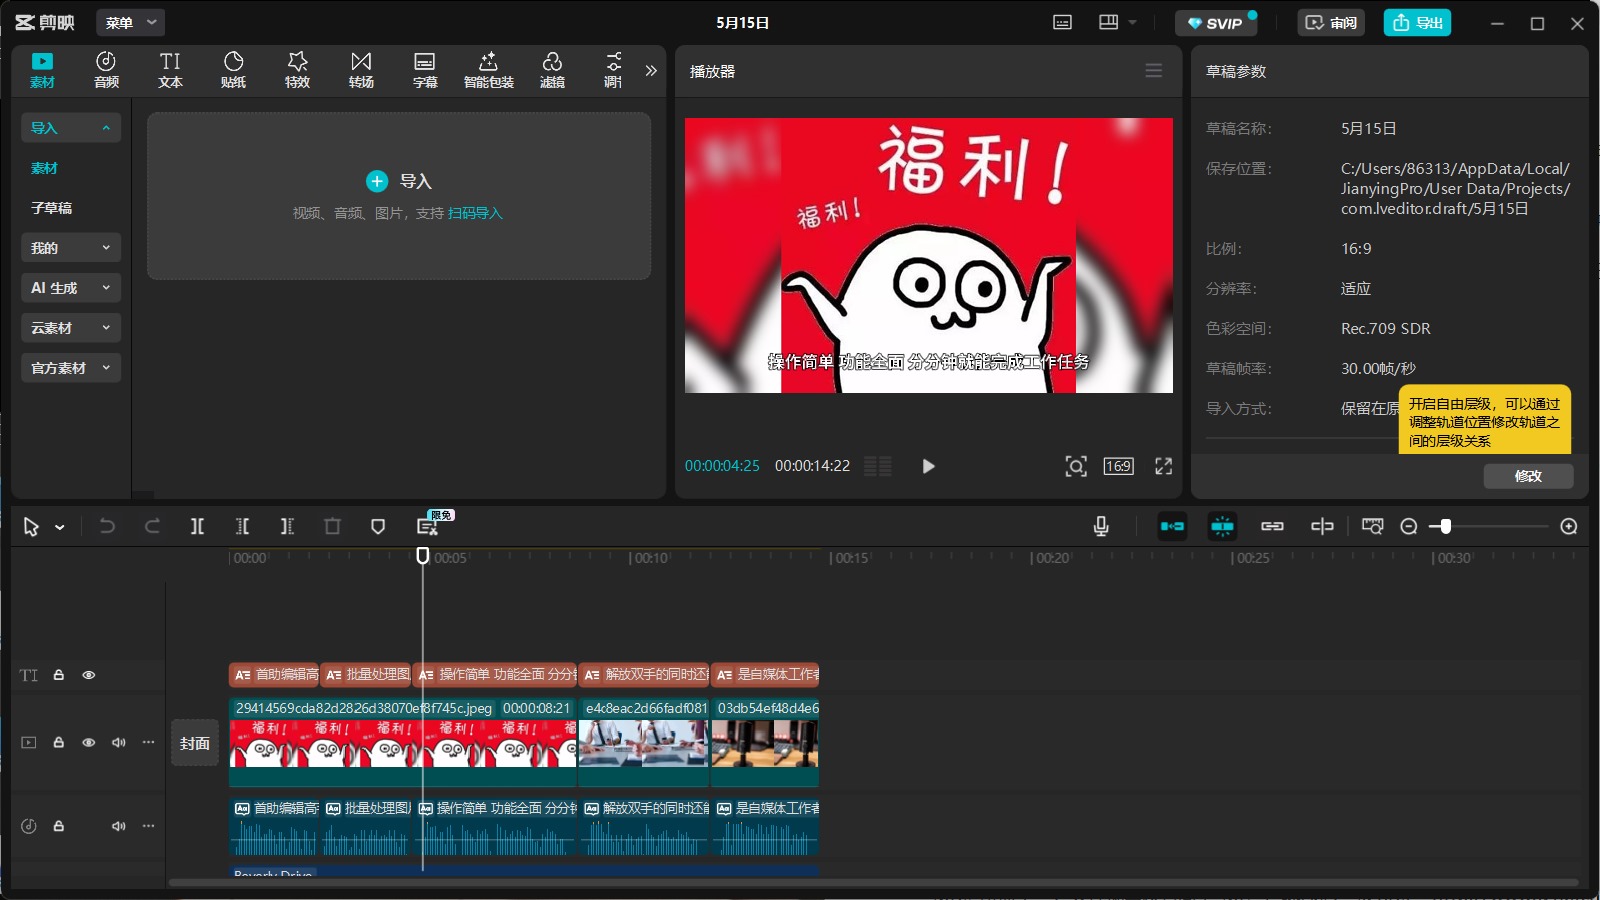Mute the audio track
The image size is (1600, 900).
point(119,826)
